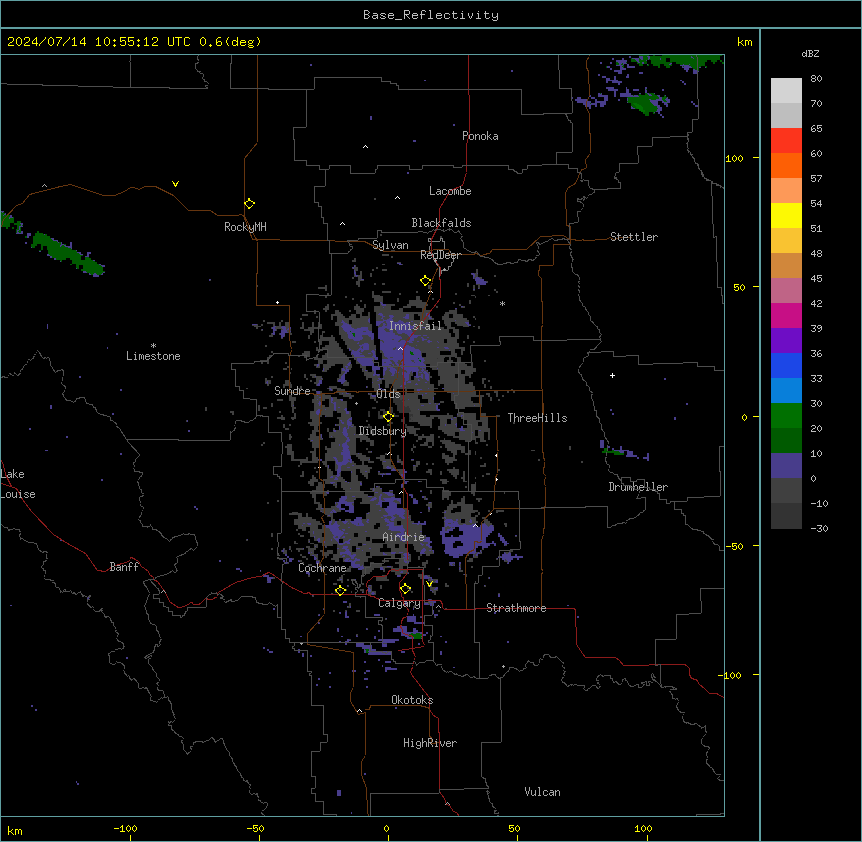This screenshot has height=842, width=862.
Task: Click the Didsbury town label
Action: tap(383, 431)
